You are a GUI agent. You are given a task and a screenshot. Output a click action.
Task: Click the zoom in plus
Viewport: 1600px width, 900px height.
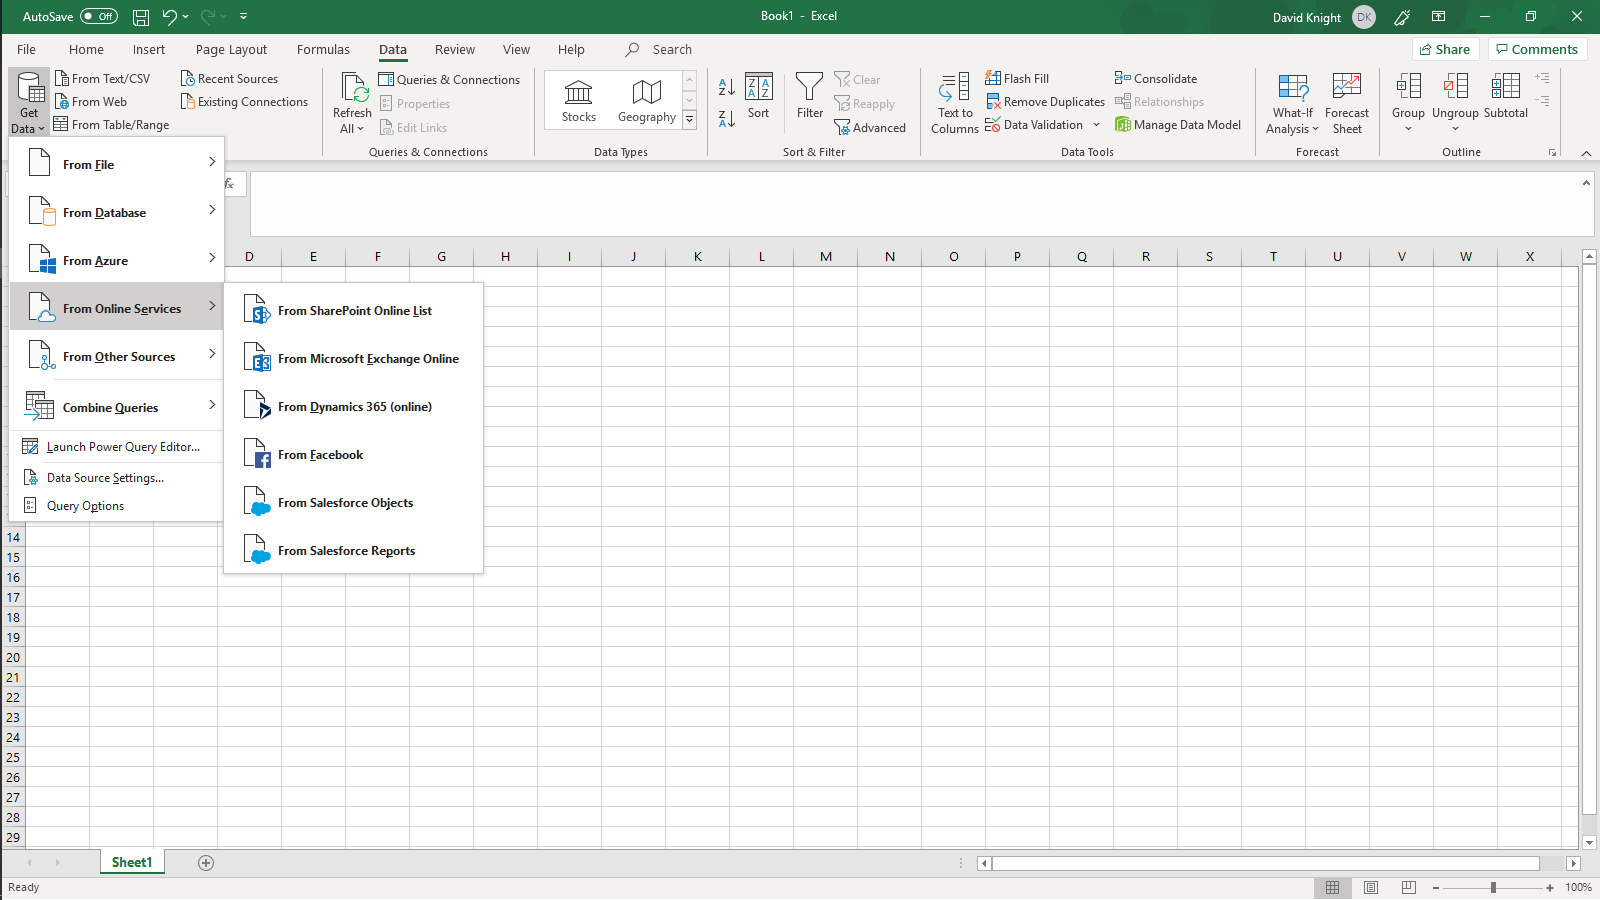pyautogui.click(x=1550, y=887)
